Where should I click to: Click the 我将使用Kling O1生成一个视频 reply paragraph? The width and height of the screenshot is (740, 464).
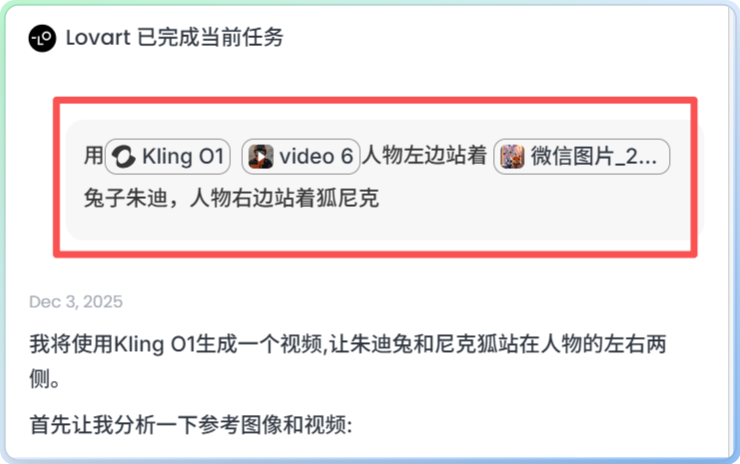click(x=348, y=362)
